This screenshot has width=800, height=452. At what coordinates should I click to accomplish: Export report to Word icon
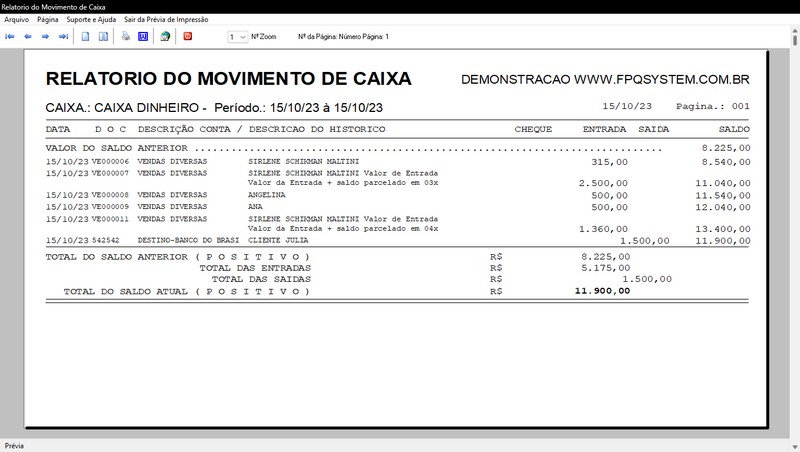tap(143, 36)
